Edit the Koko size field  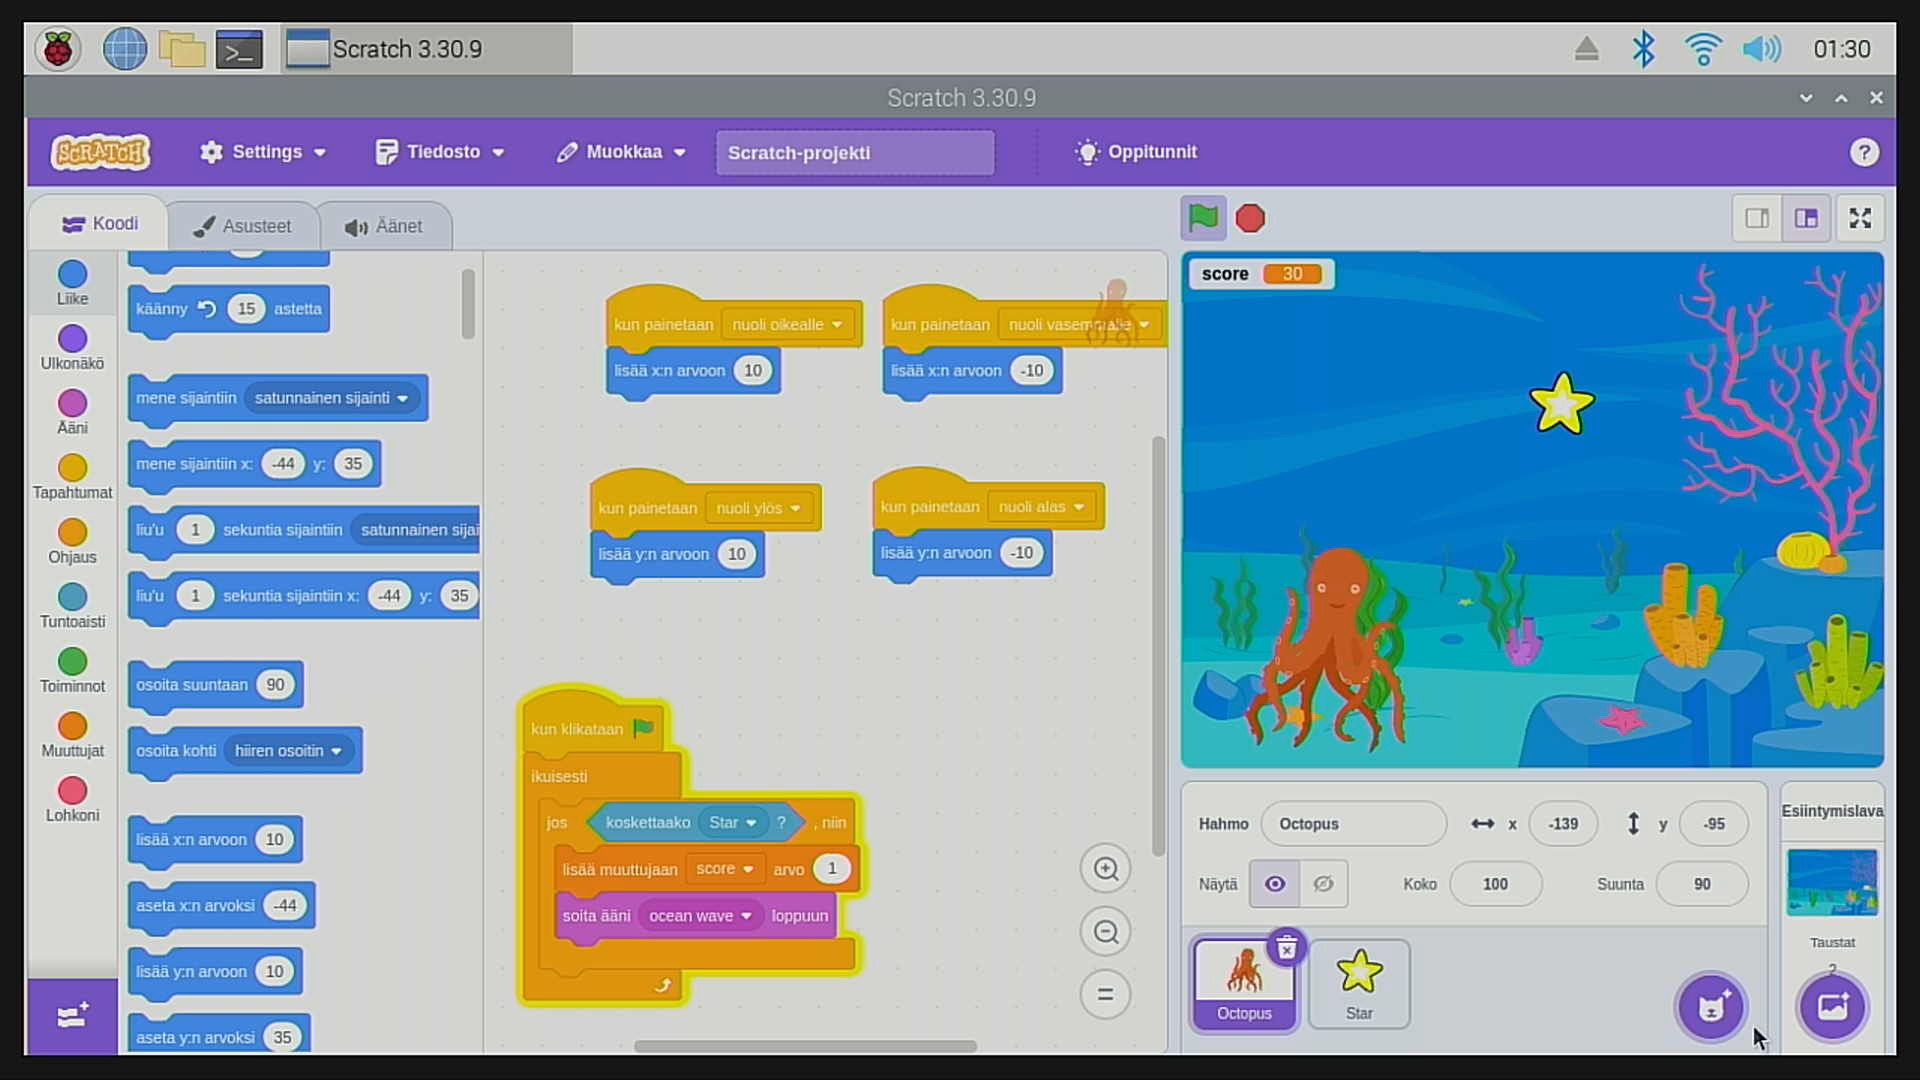coord(1495,884)
